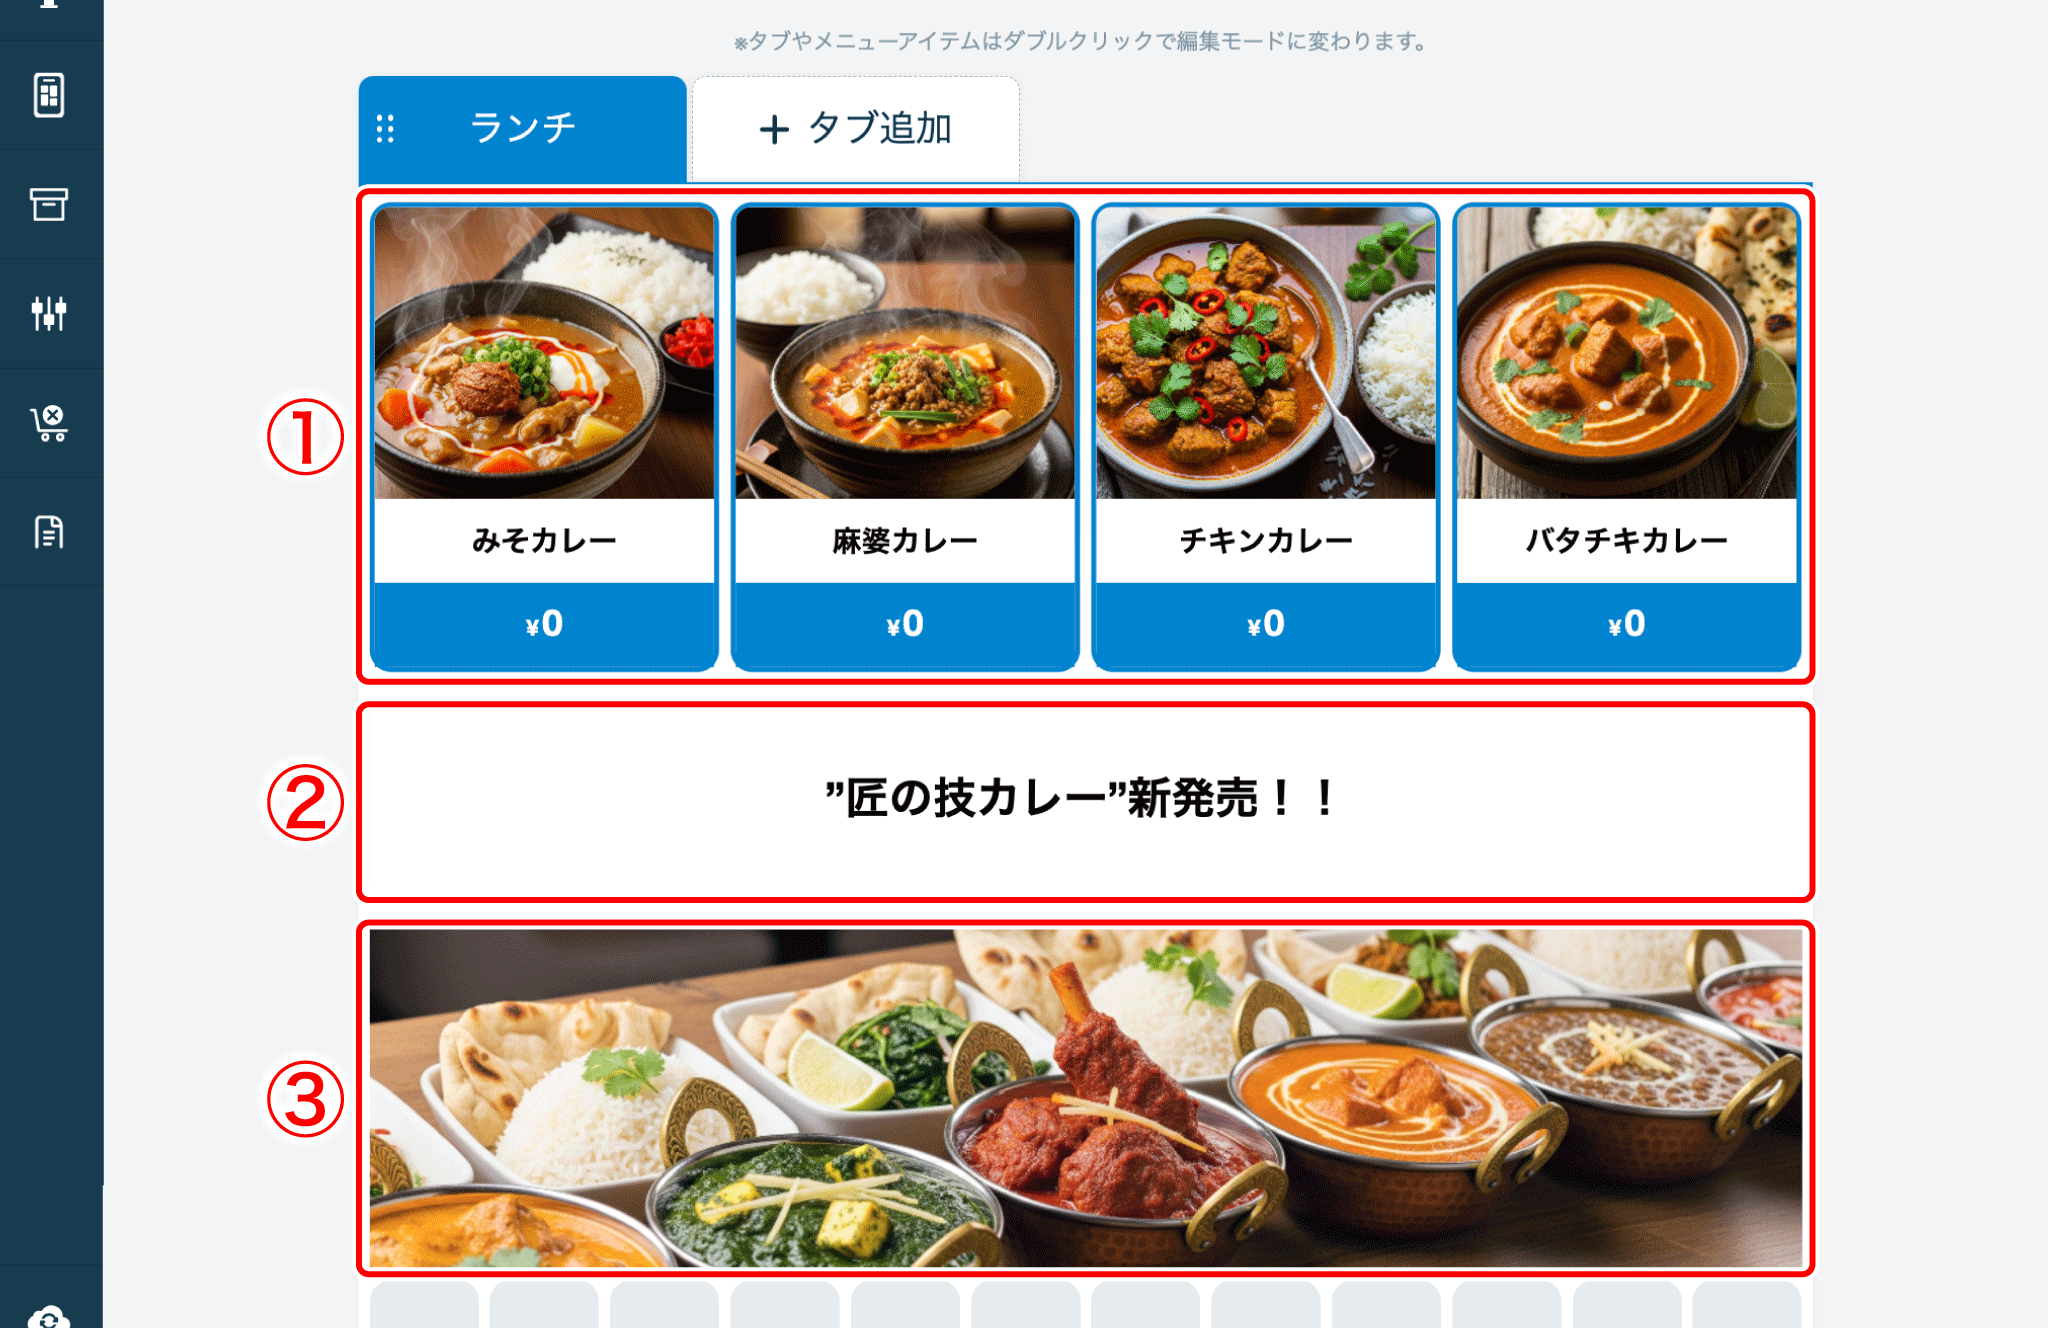Screen dimensions: 2048x1328
Task: Click the ¥0 price of みそカレー
Action: click(x=545, y=625)
